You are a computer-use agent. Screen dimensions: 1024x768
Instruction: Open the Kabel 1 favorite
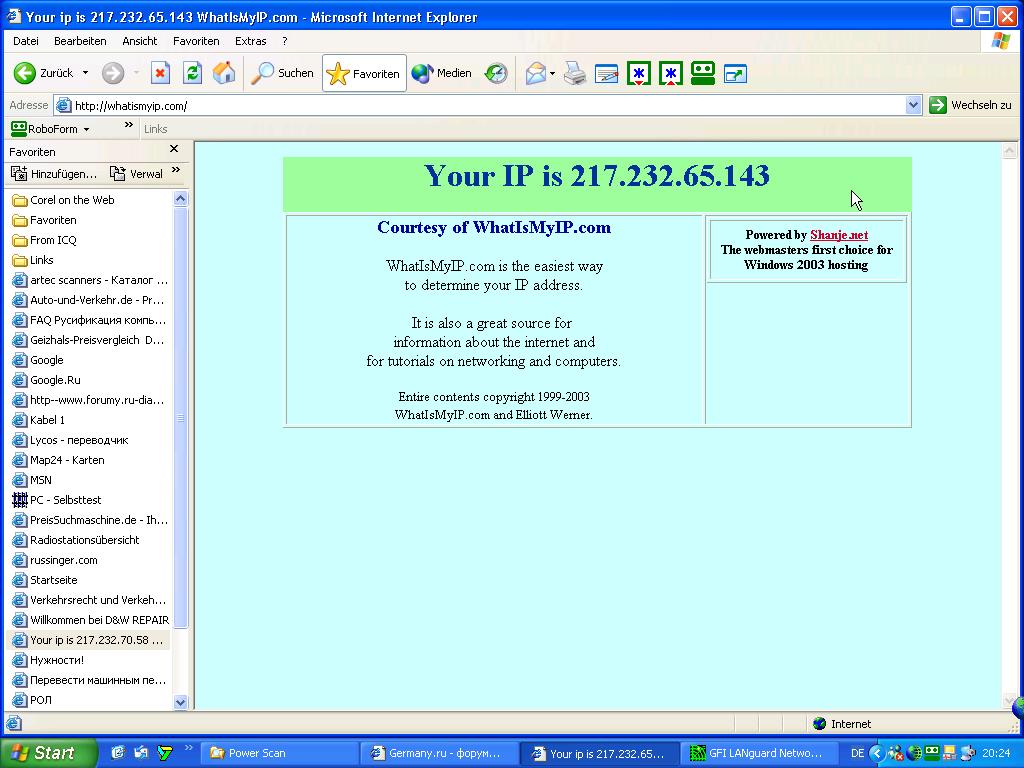pos(39,420)
